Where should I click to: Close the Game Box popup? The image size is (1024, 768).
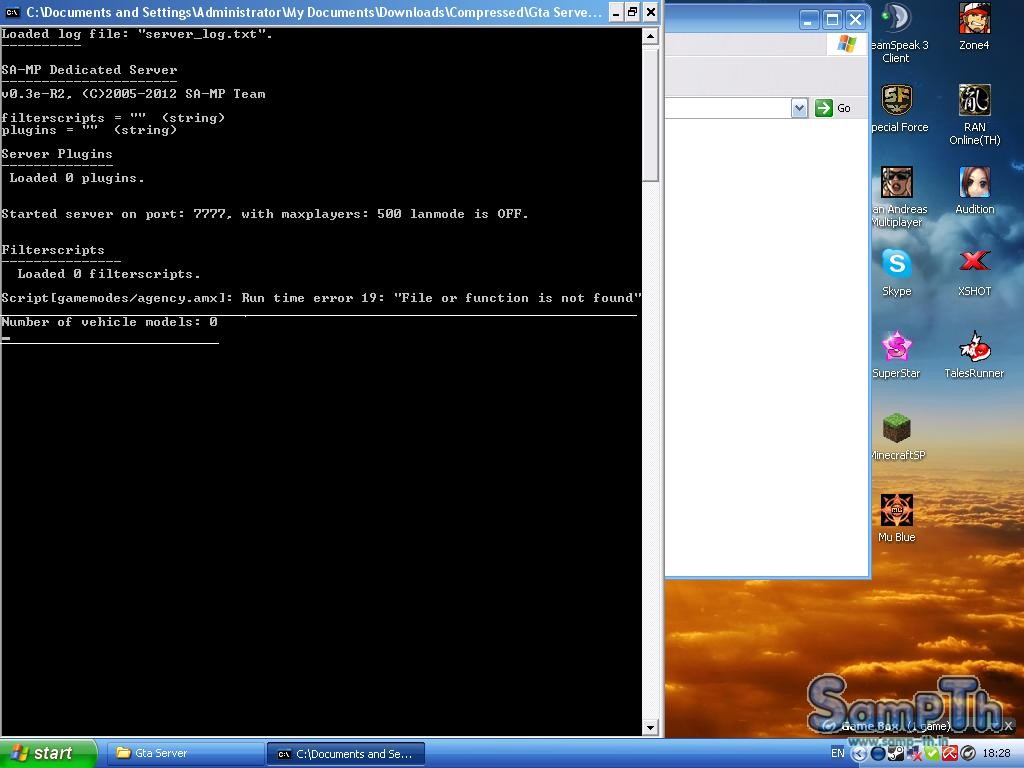(1008, 726)
